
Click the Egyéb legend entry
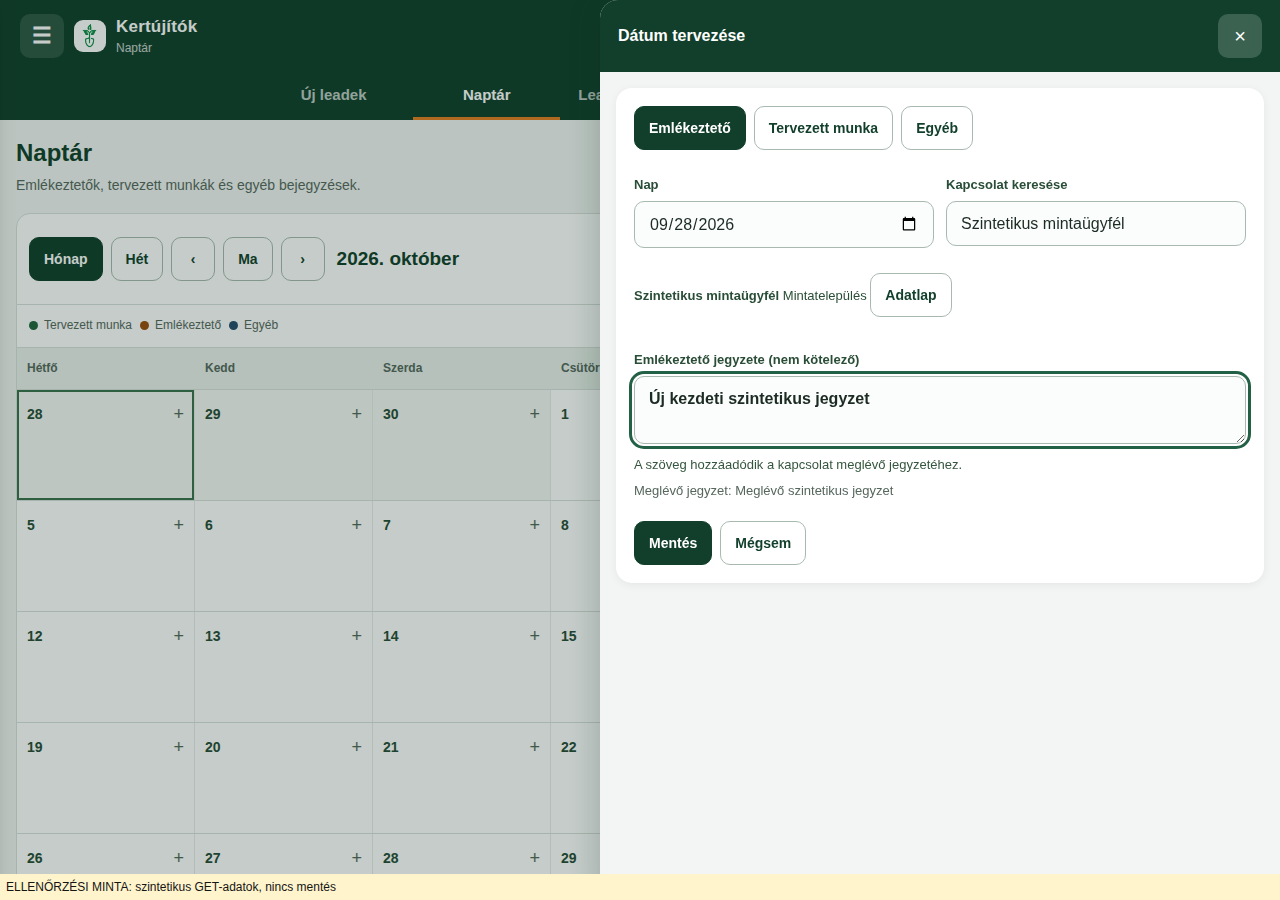(x=254, y=325)
